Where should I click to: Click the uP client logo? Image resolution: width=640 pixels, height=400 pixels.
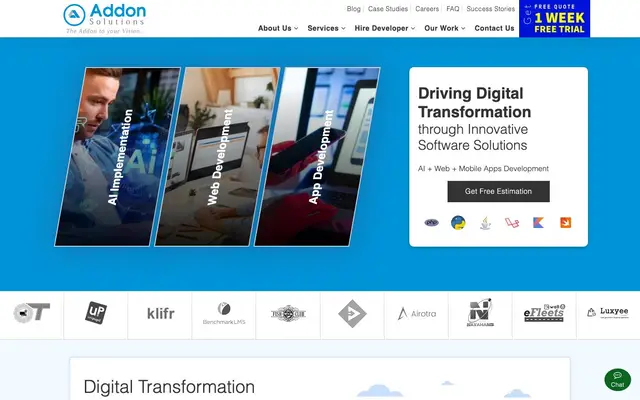pyautogui.click(x=96, y=313)
